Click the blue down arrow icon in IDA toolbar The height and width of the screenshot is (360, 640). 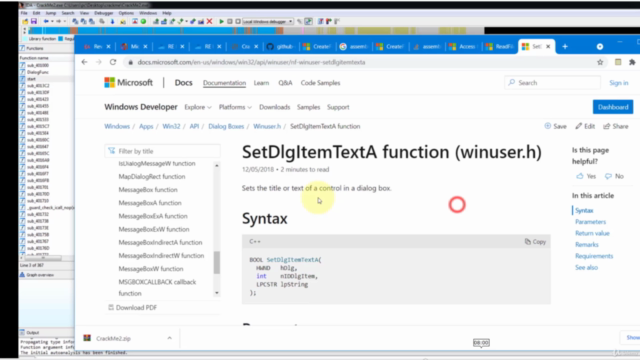coord(112,22)
